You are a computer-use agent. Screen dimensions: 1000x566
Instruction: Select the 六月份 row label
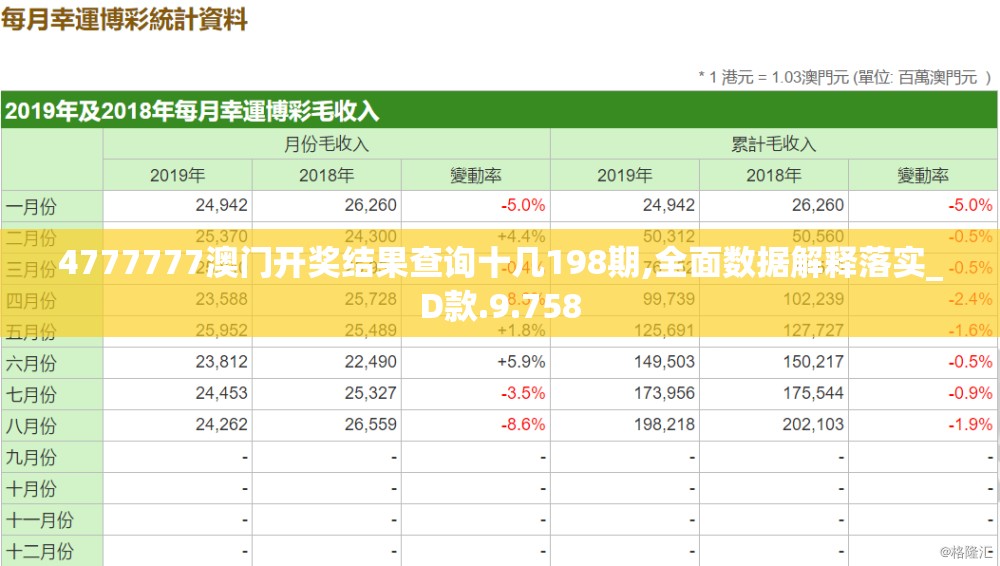(31, 363)
